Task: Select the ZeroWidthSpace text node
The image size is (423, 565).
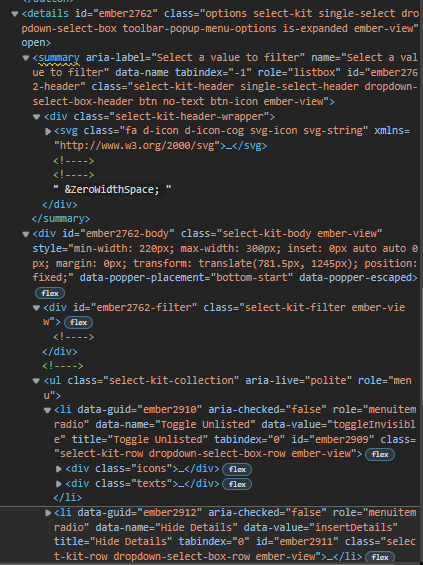Action: point(112,190)
